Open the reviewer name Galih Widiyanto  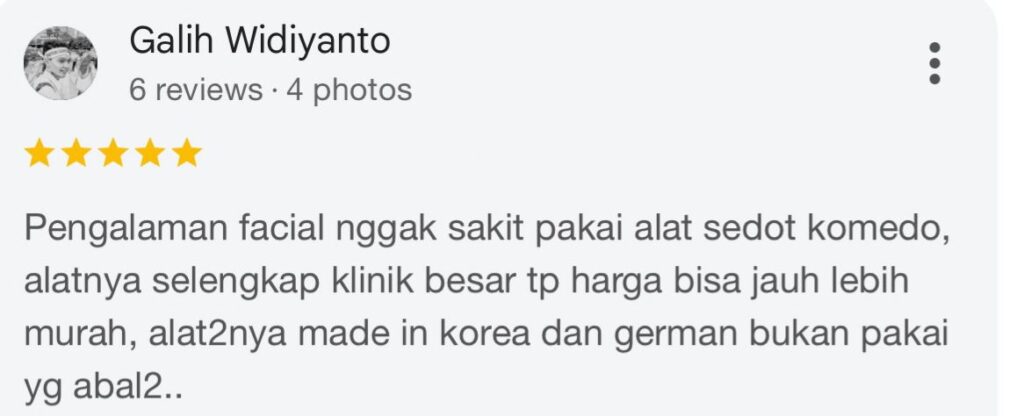point(259,41)
